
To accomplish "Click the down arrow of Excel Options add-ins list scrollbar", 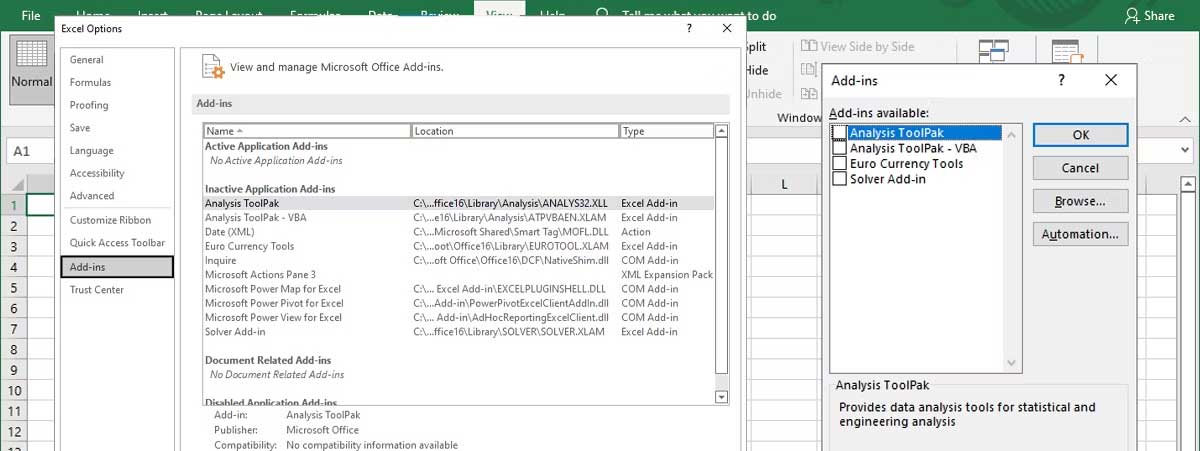I will 722,397.
